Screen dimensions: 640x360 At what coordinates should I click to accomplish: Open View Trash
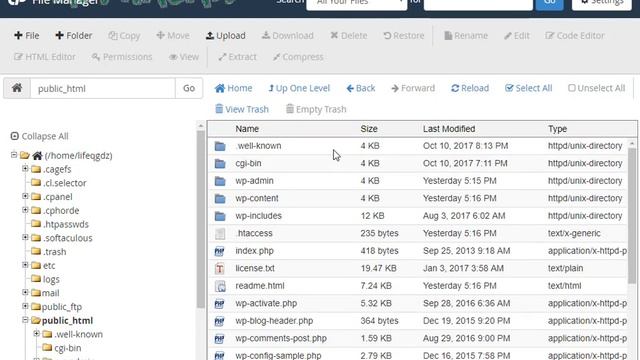(242, 109)
